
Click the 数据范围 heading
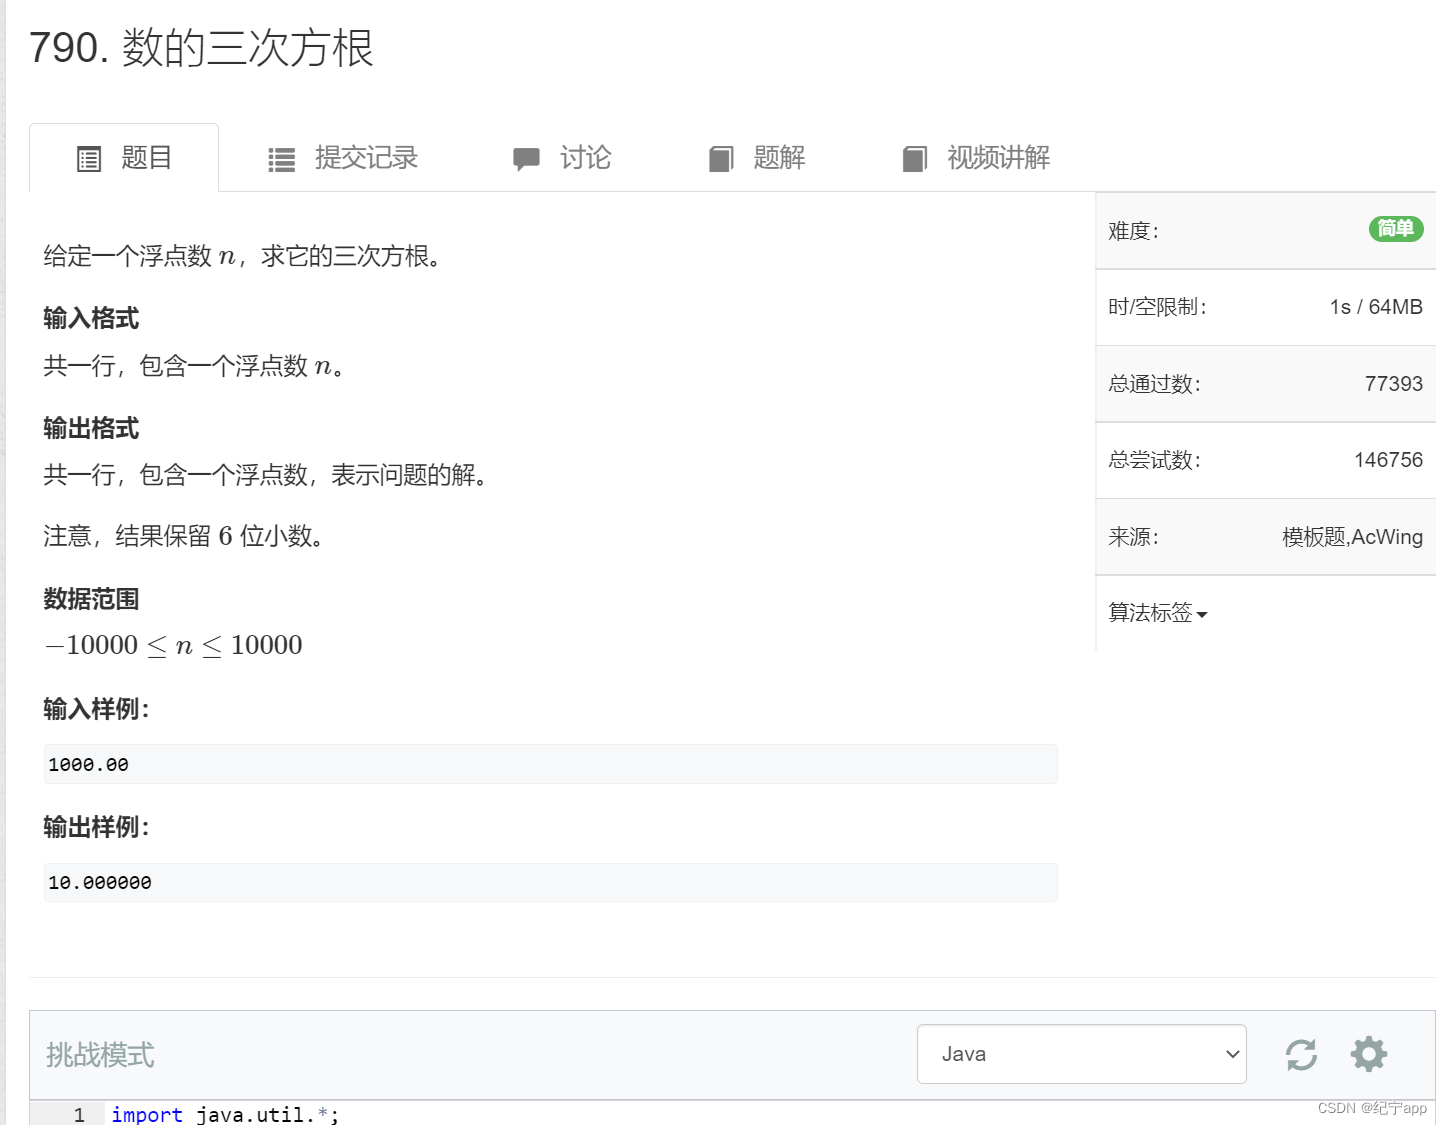[91, 600]
